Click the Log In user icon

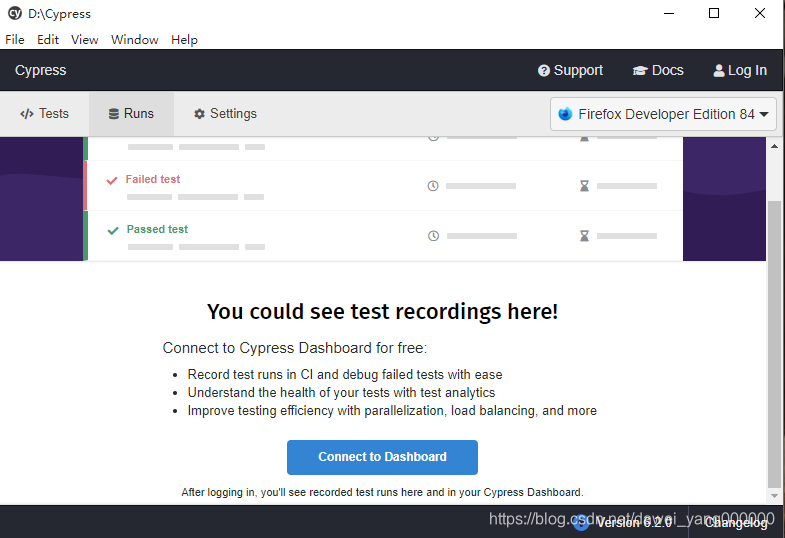tap(719, 71)
